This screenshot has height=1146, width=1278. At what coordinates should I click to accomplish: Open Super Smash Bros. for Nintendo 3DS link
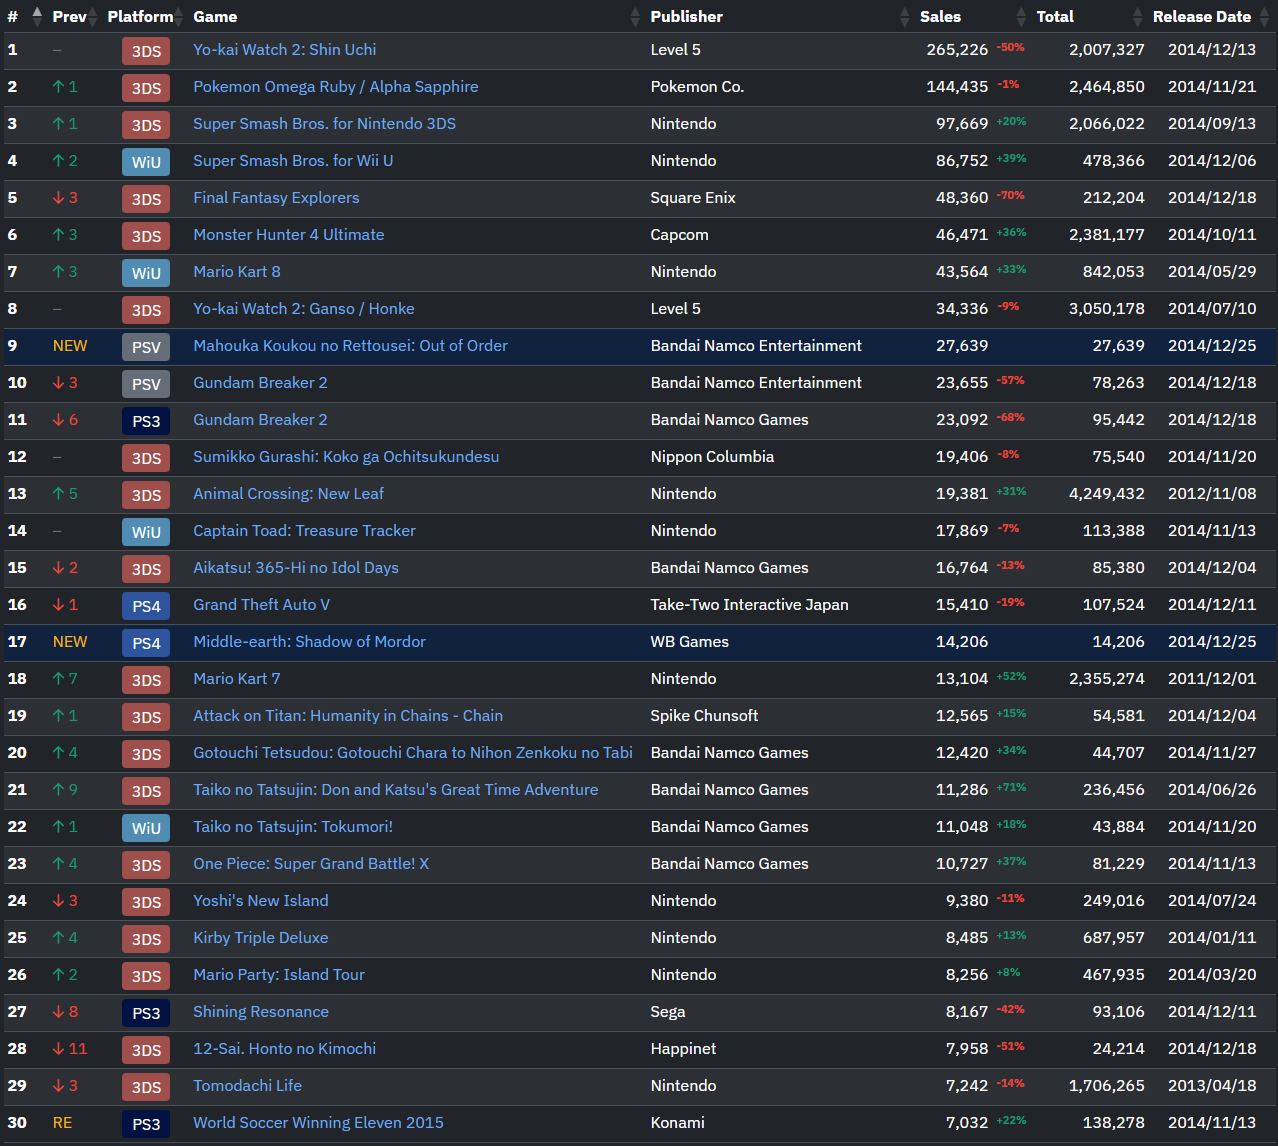click(x=324, y=123)
